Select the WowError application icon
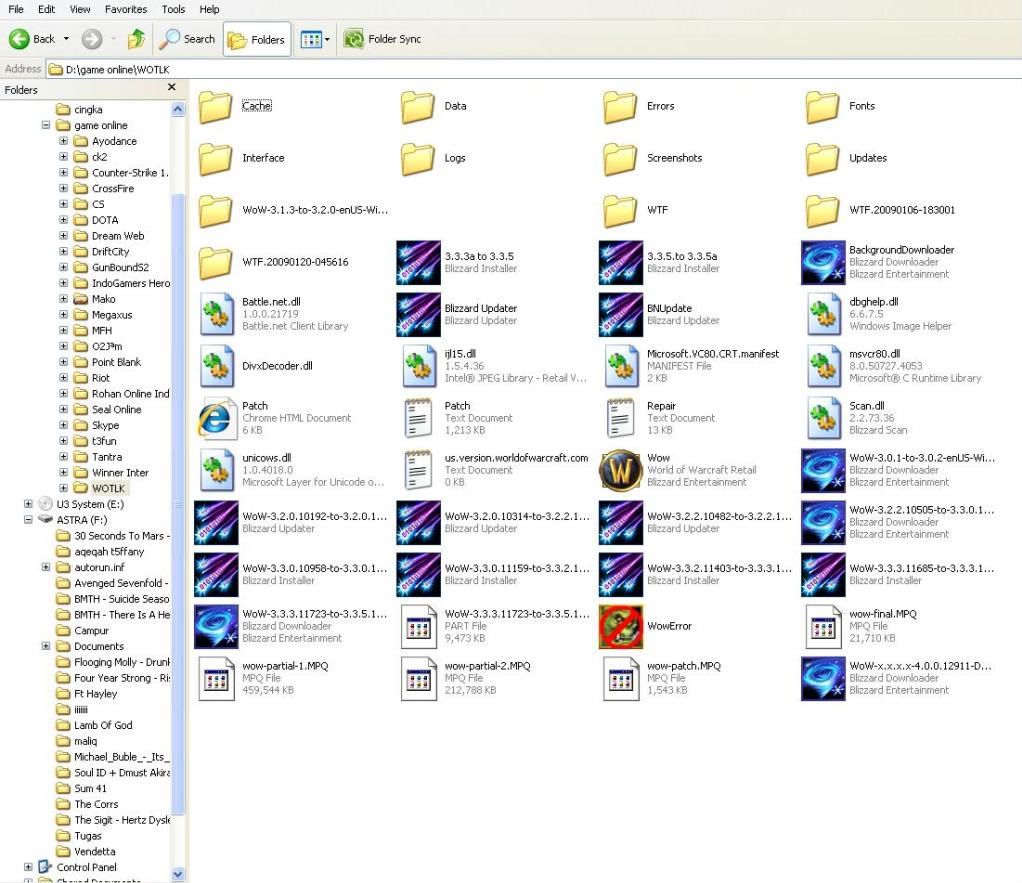Viewport: 1022px width, 883px height. click(620, 626)
